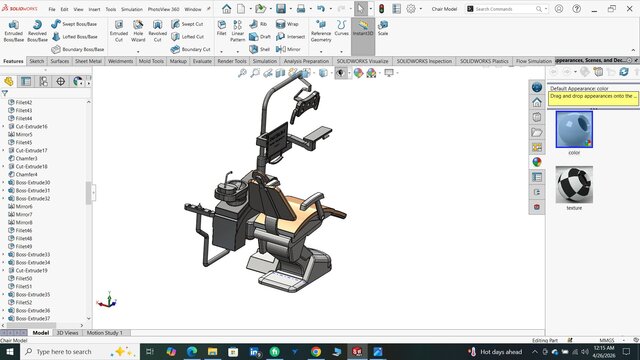Select the Swept Cut tool
Viewport: 640px width, 360px height.
[187, 24]
